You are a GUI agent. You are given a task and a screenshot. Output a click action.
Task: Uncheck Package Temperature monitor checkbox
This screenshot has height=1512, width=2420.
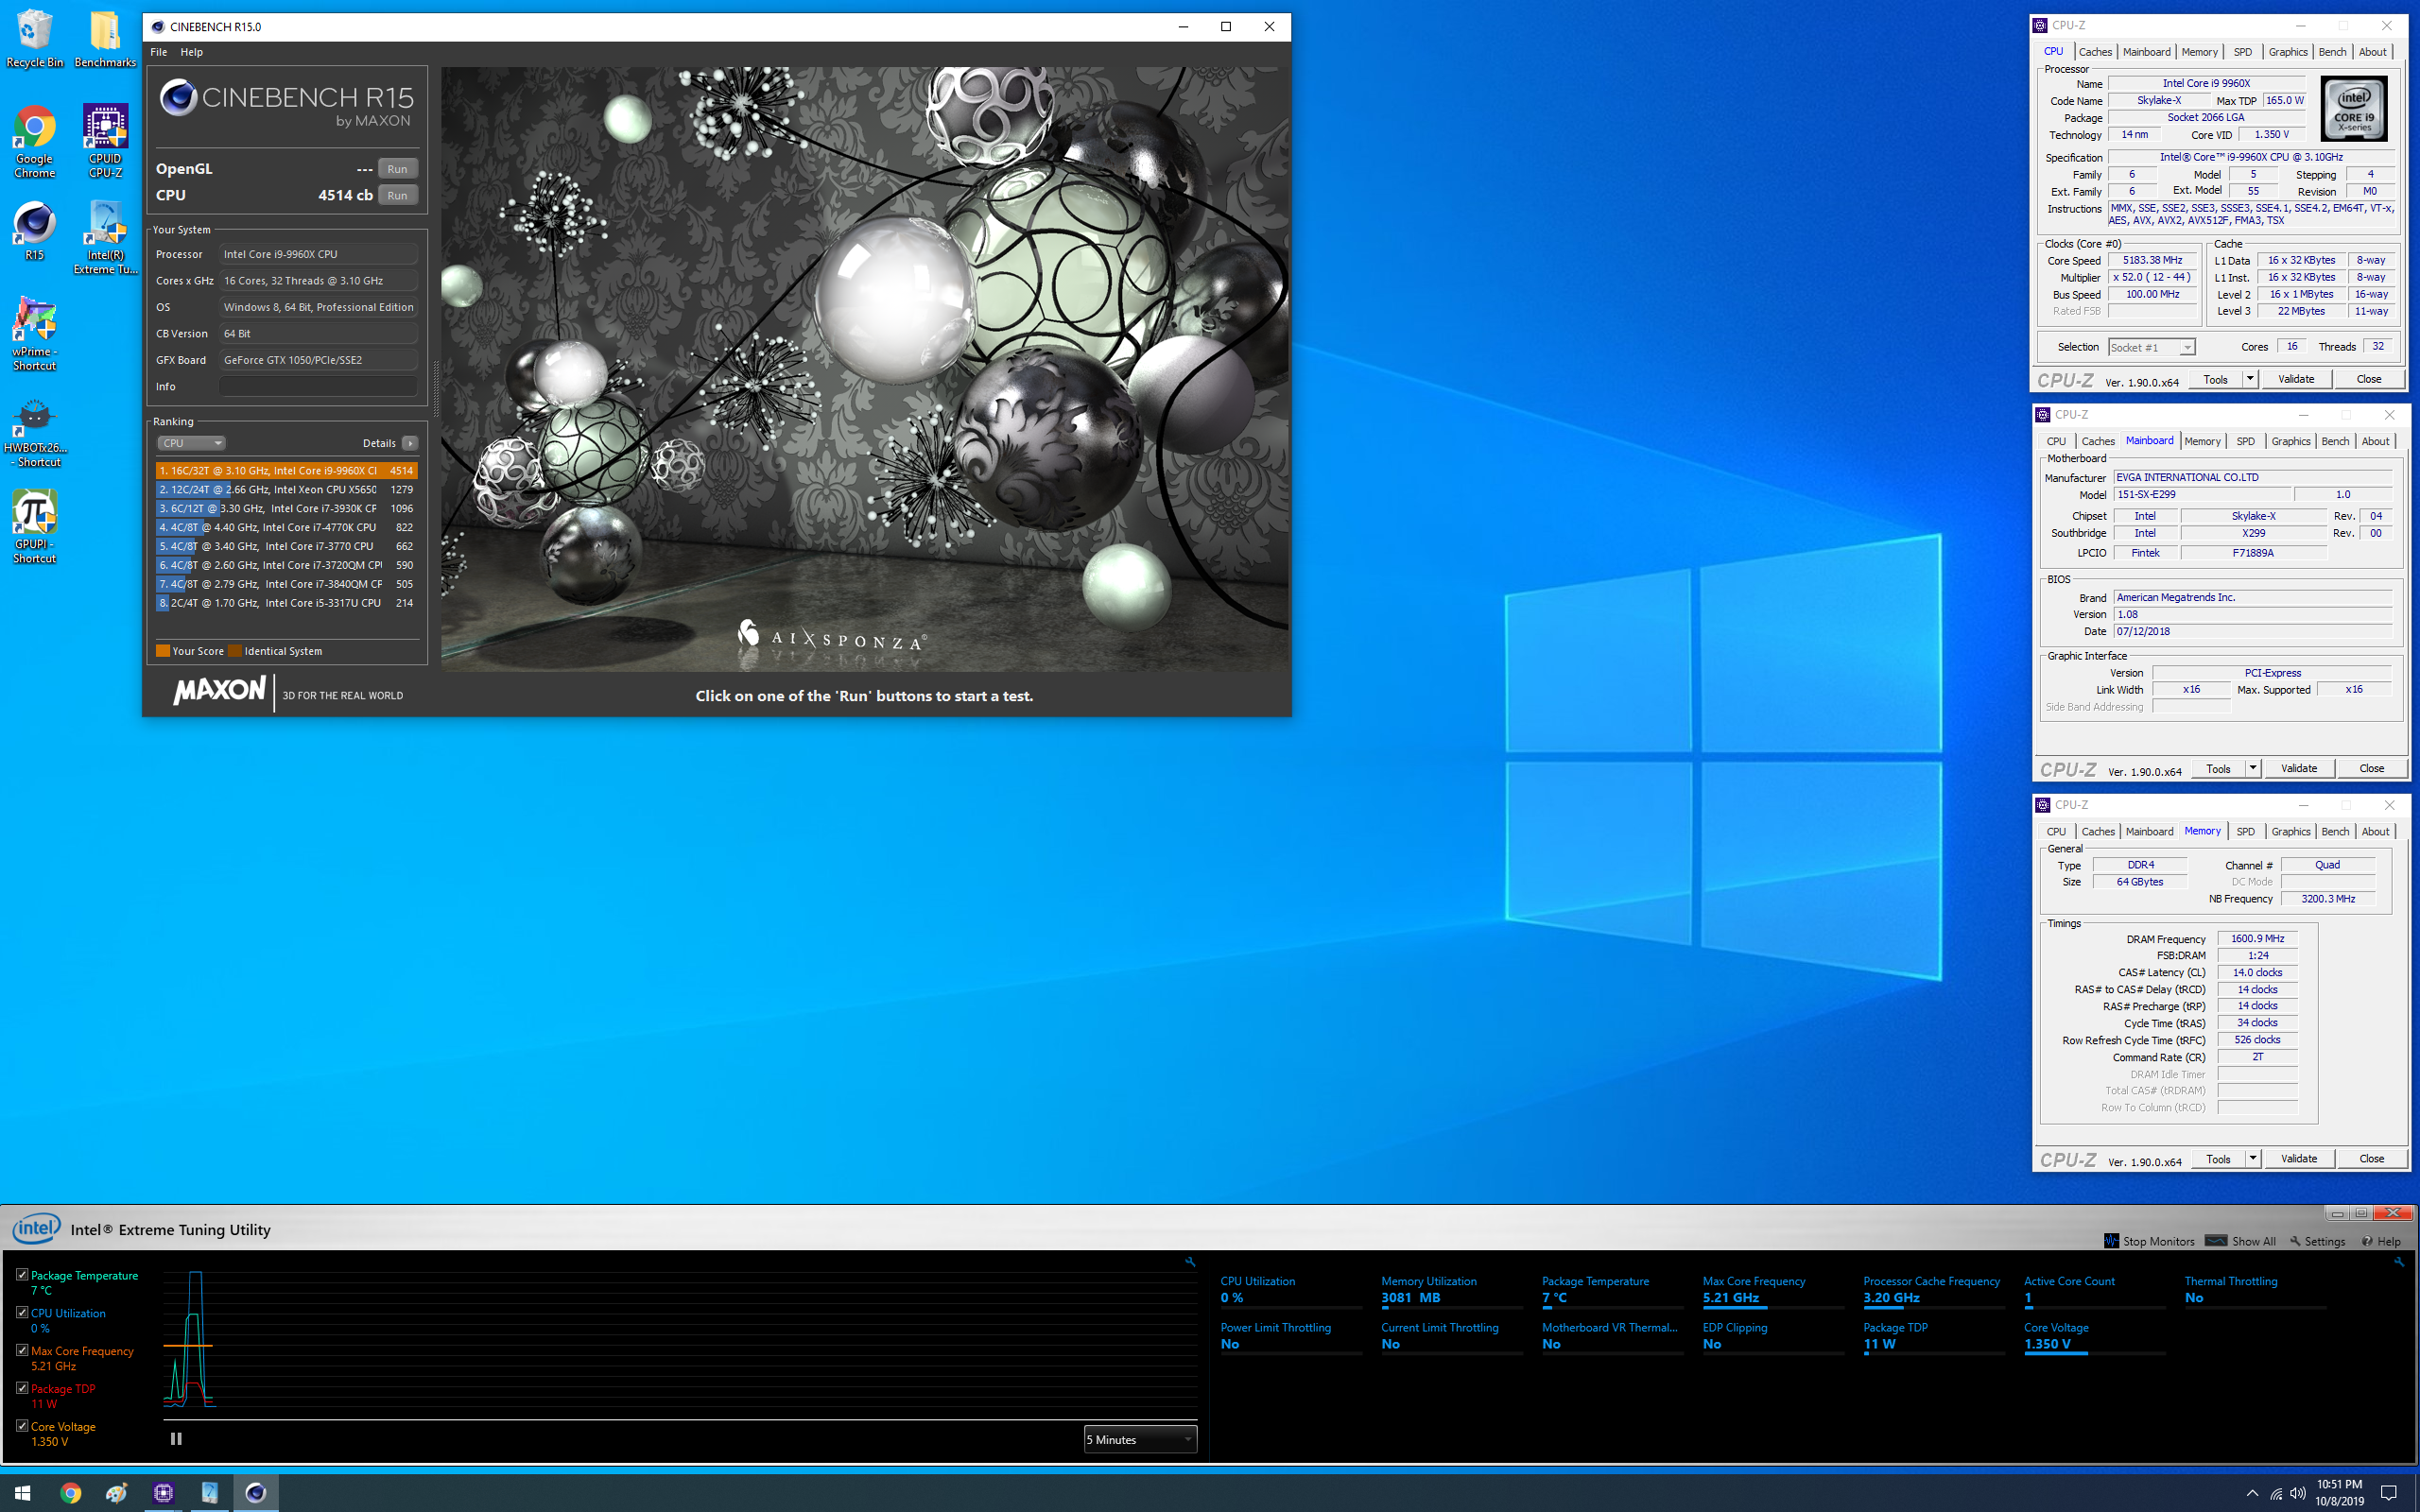pos(22,1275)
